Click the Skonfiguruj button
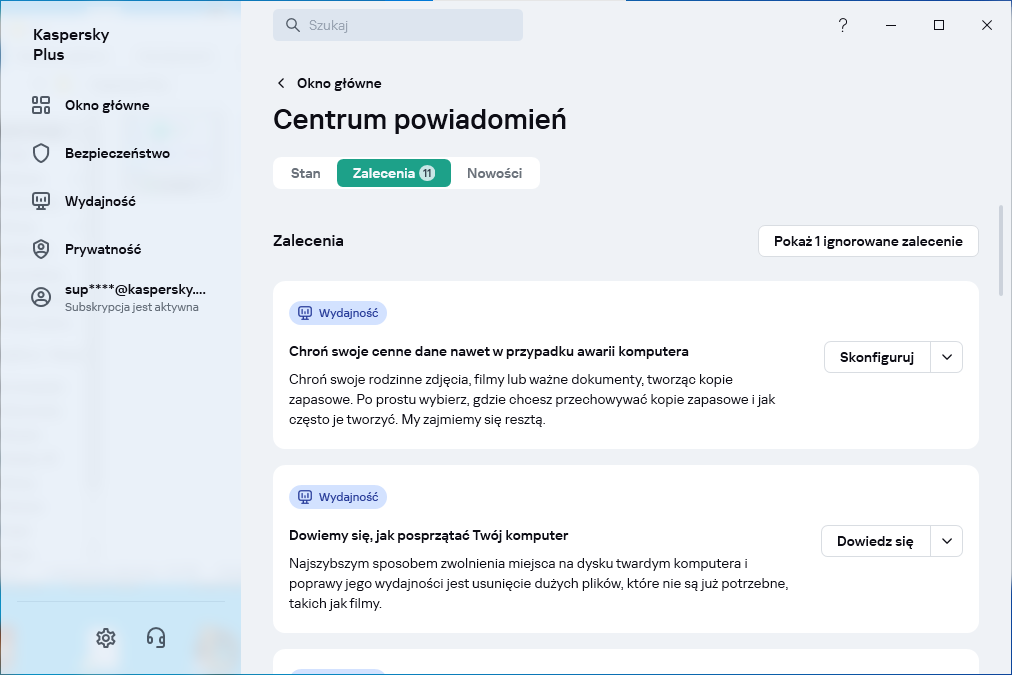 (x=877, y=357)
